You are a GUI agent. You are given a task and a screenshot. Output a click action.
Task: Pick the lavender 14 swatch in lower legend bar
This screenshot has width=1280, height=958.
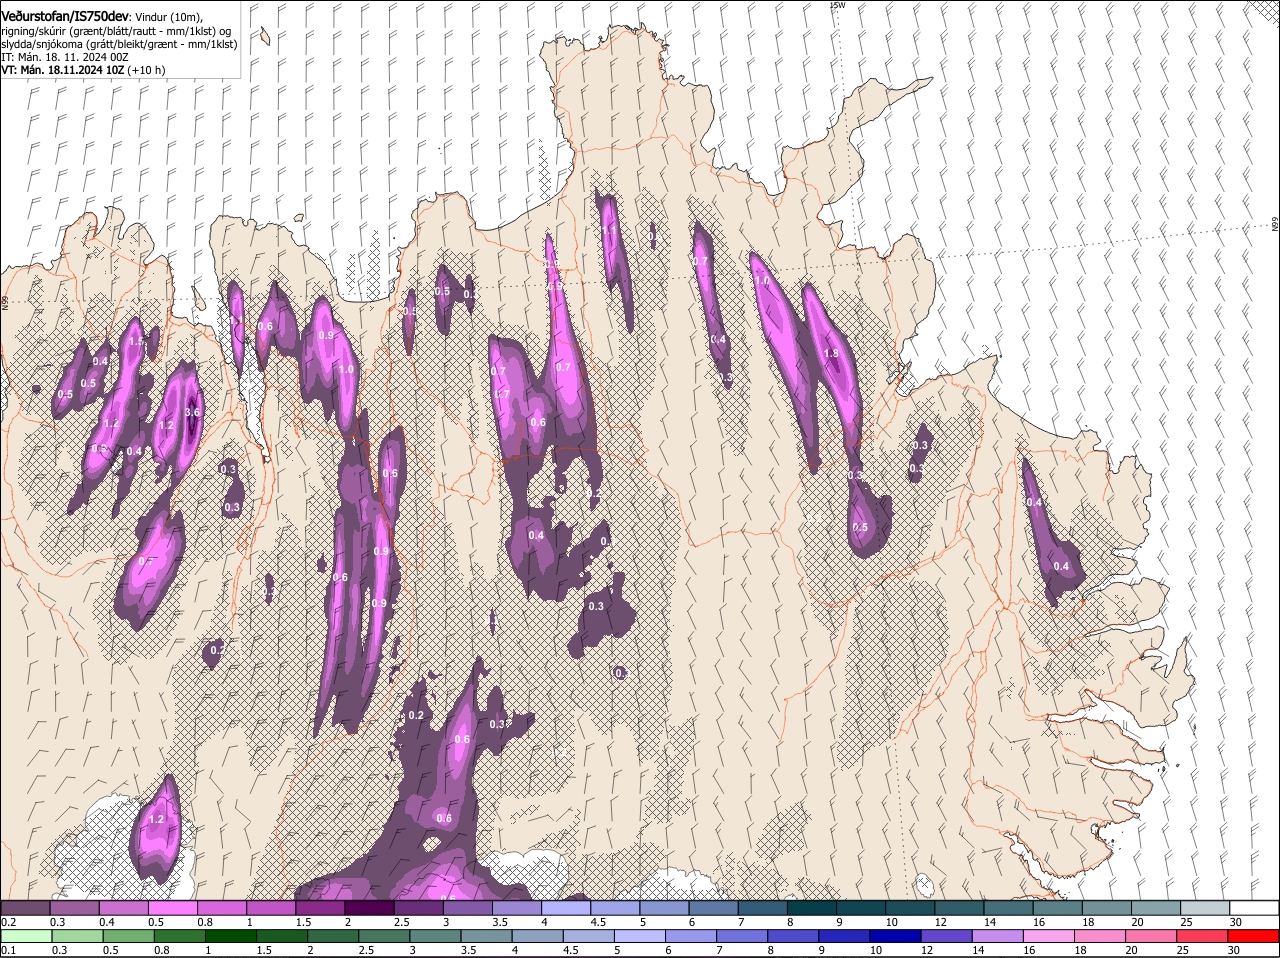click(996, 936)
